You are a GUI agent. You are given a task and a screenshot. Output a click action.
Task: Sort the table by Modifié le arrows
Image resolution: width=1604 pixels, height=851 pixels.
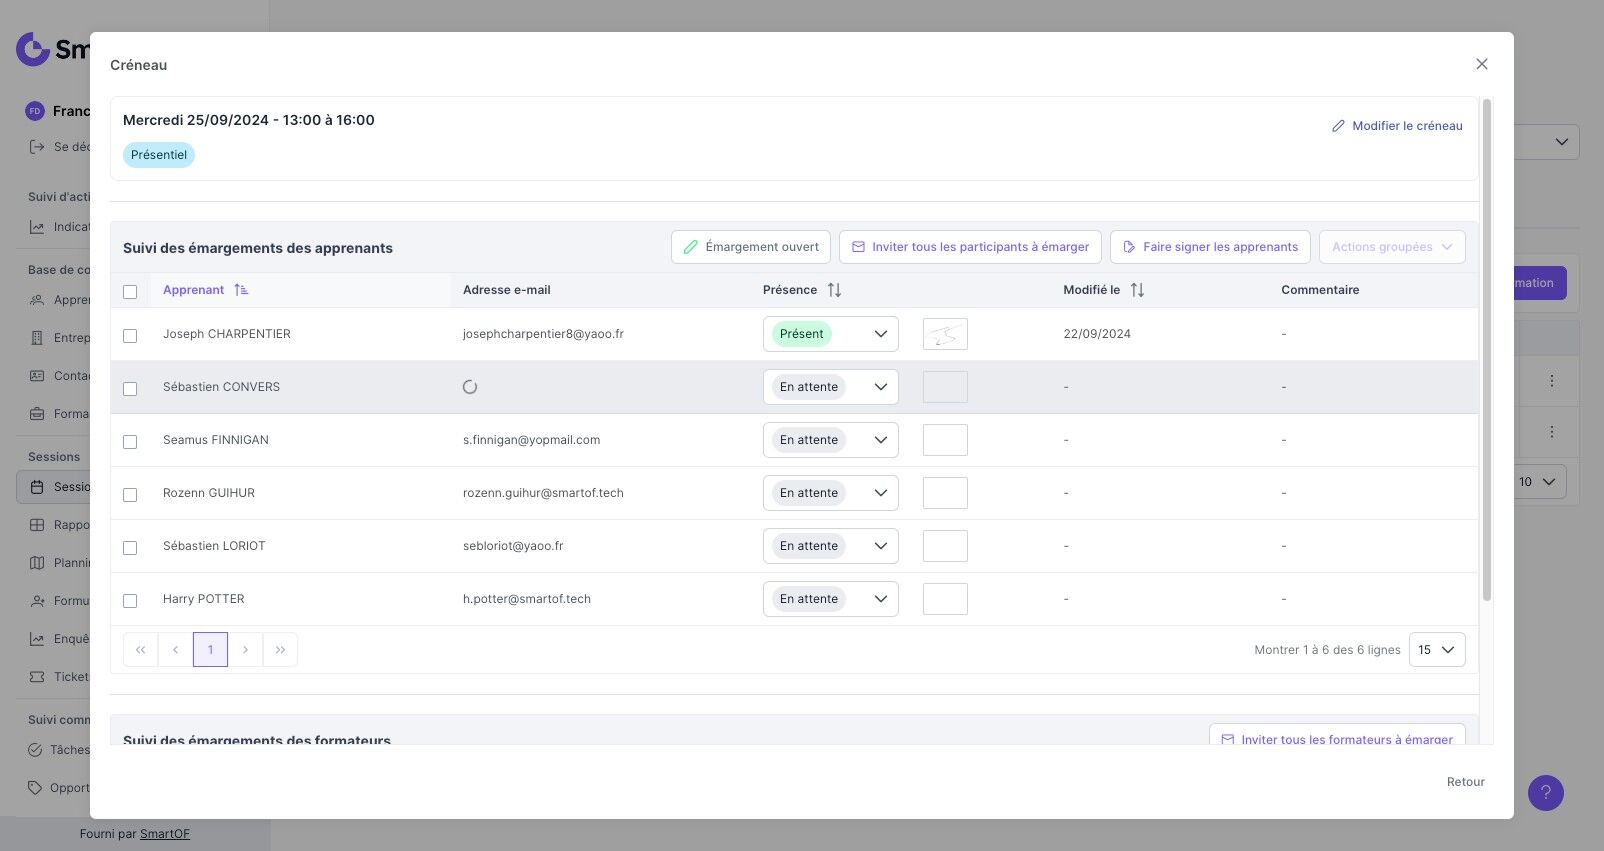(x=1137, y=290)
